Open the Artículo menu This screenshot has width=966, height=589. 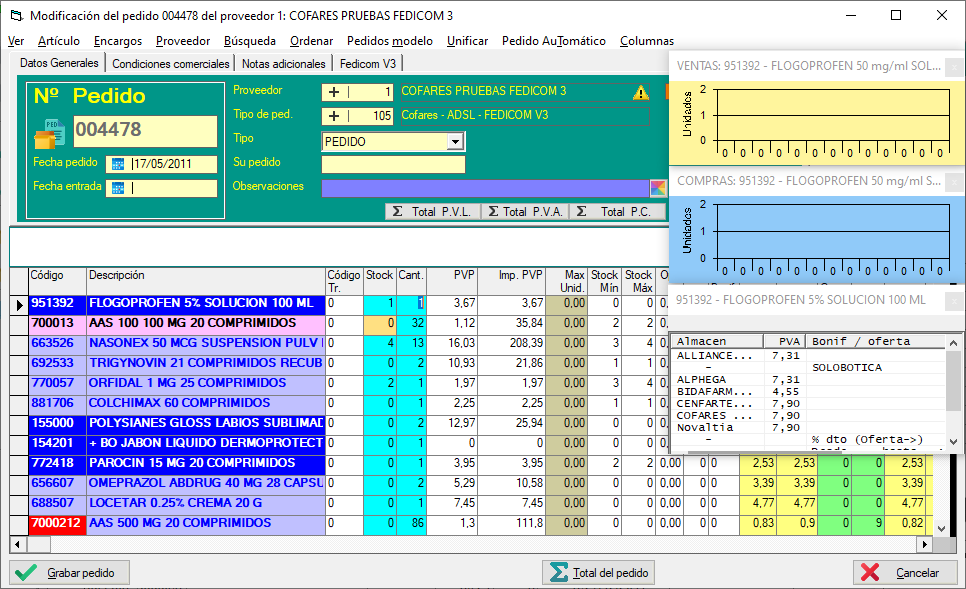click(x=59, y=41)
